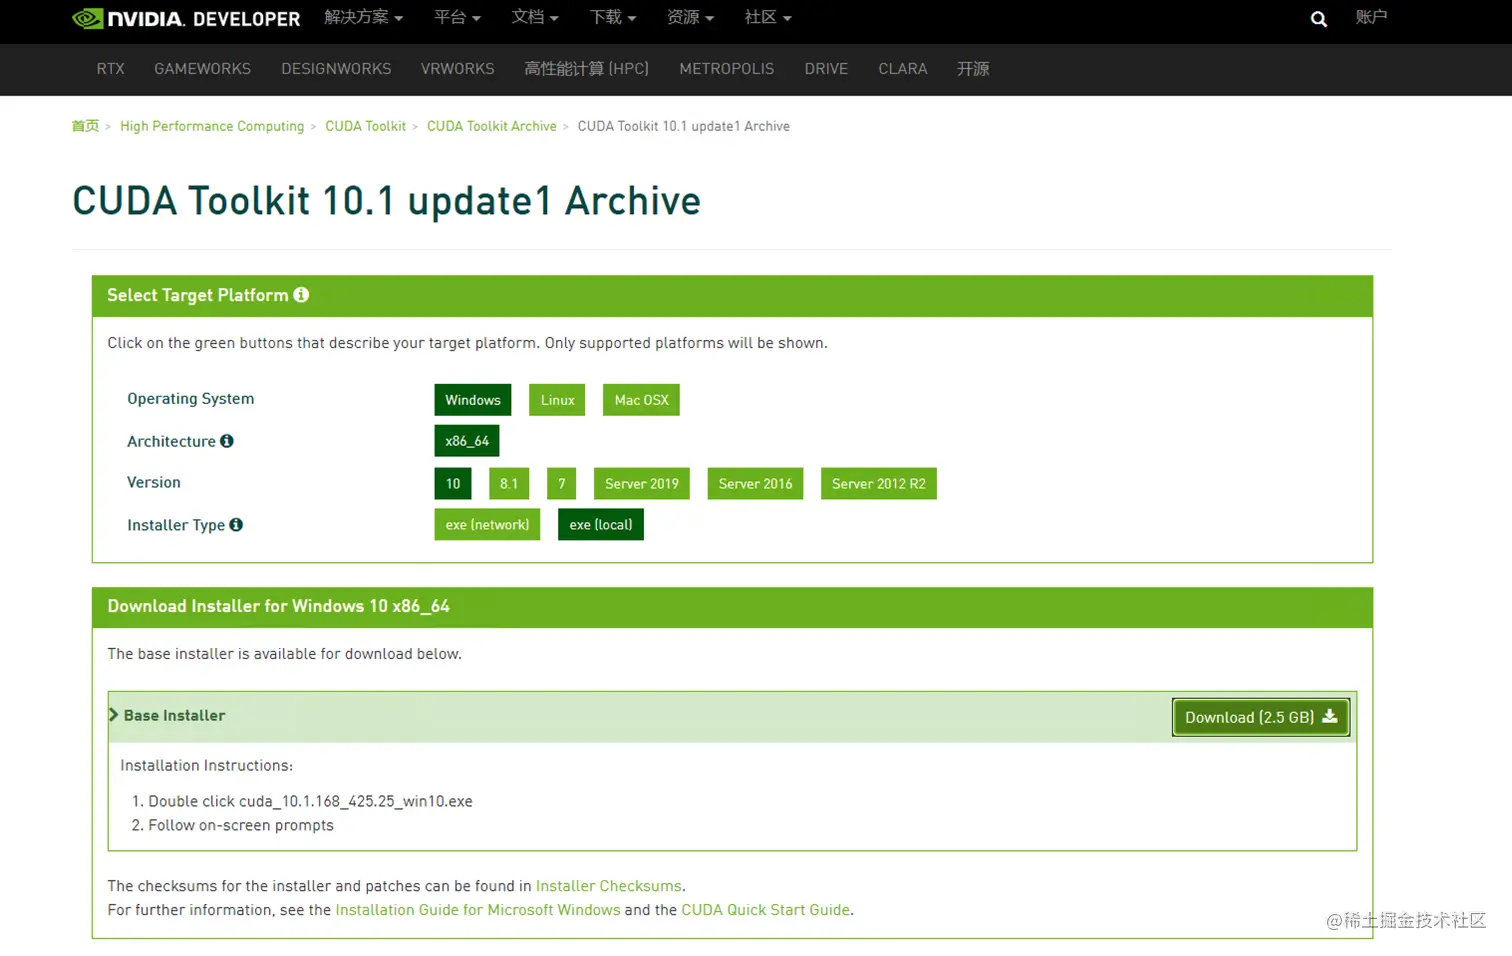Open CUDA Toolkit Archive breadcrumb link
Screen dimensions: 1512x956
pos(492,126)
